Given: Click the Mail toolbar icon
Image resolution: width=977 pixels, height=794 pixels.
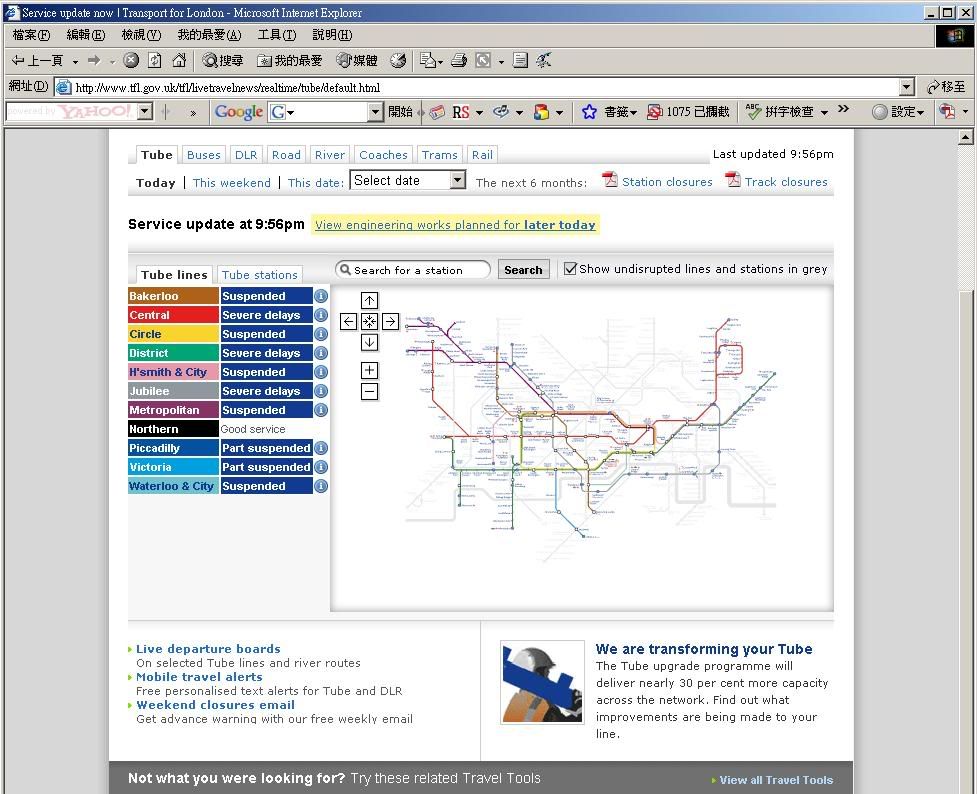Looking at the screenshot, I should click(x=427, y=60).
